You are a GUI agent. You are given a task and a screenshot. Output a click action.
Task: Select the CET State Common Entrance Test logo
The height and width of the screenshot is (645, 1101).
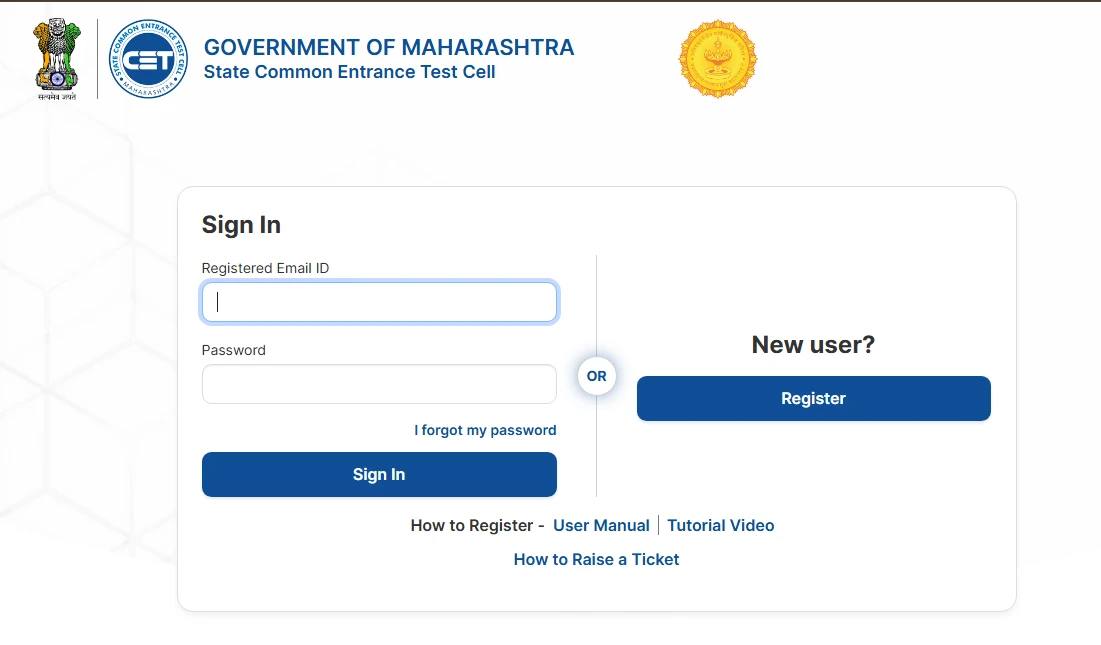coord(147,58)
